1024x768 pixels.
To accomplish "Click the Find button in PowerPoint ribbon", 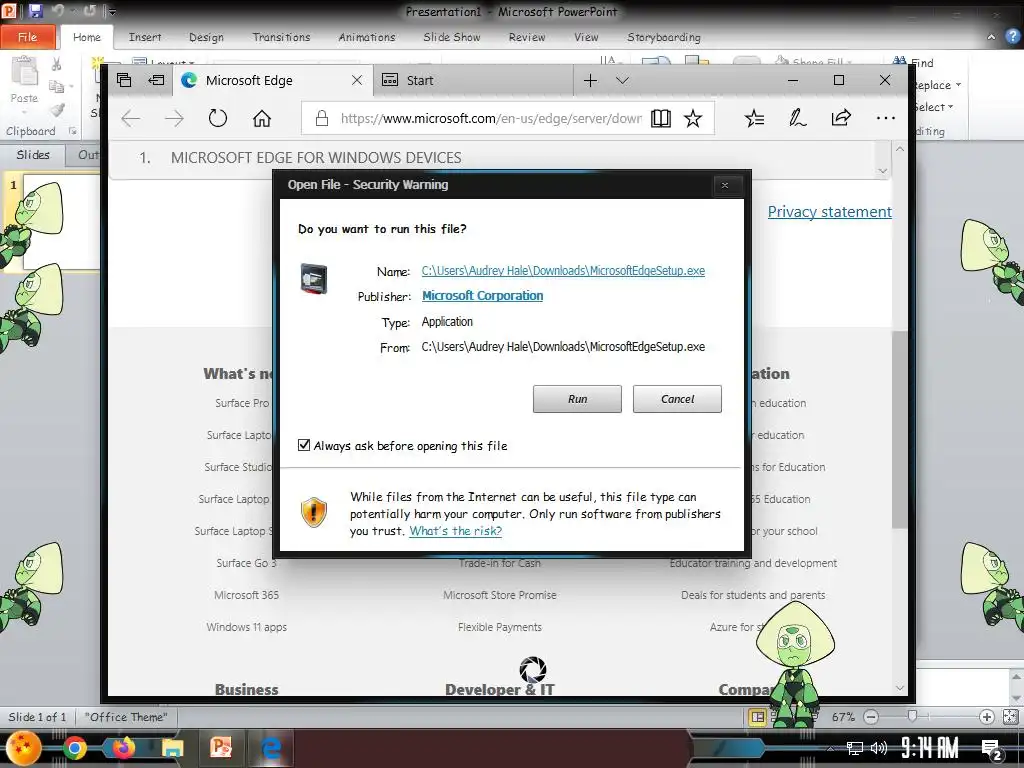I will pos(914,63).
